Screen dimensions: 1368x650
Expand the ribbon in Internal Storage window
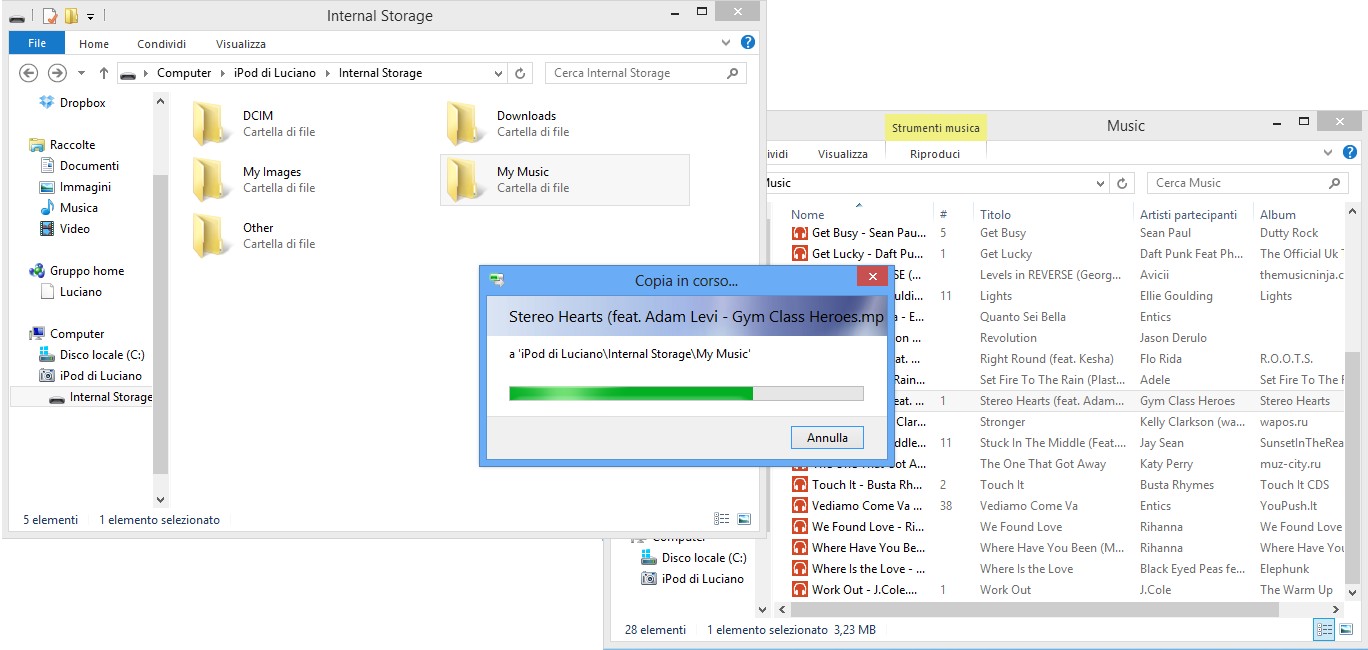pyautogui.click(x=726, y=43)
